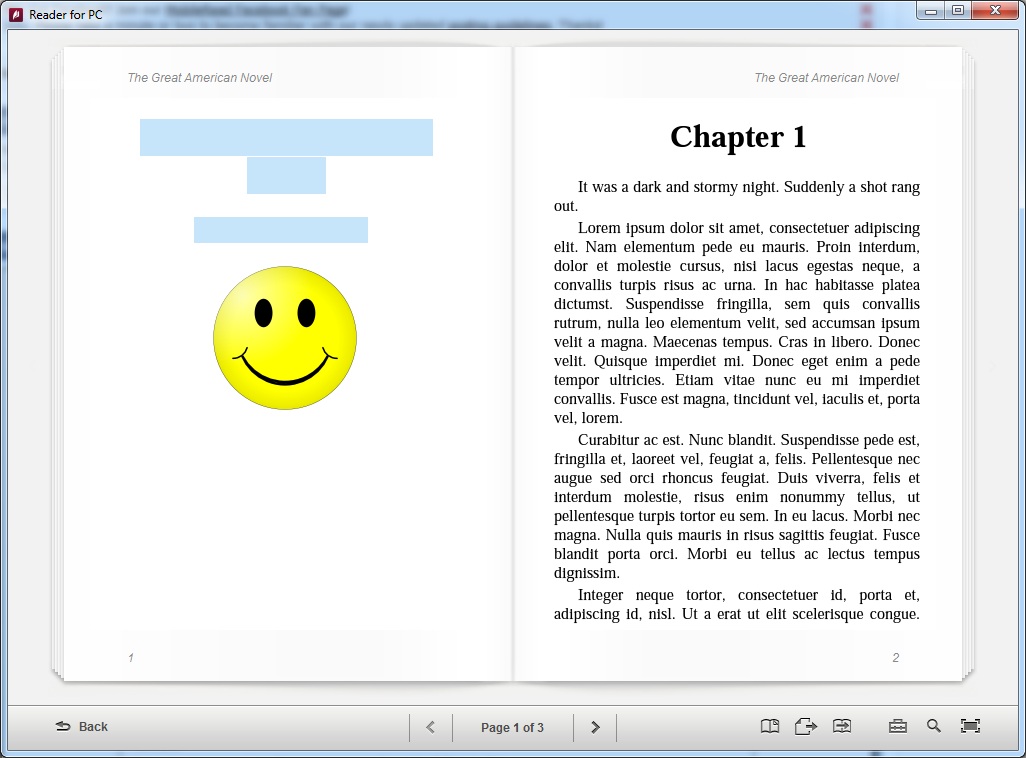Click the large highlighted title block

coord(286,137)
